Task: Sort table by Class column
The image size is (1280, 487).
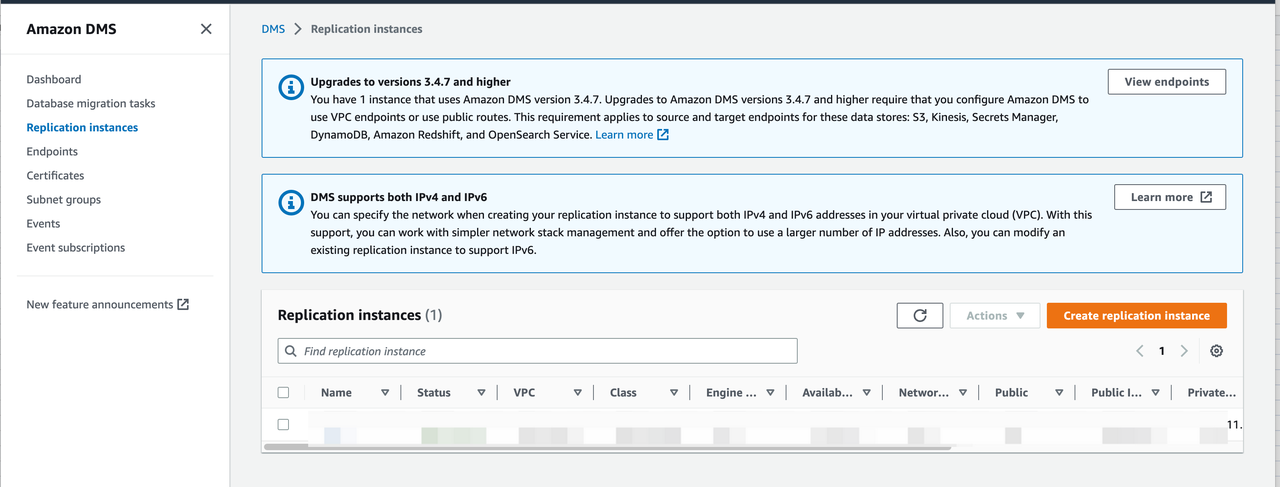Action: tap(674, 393)
